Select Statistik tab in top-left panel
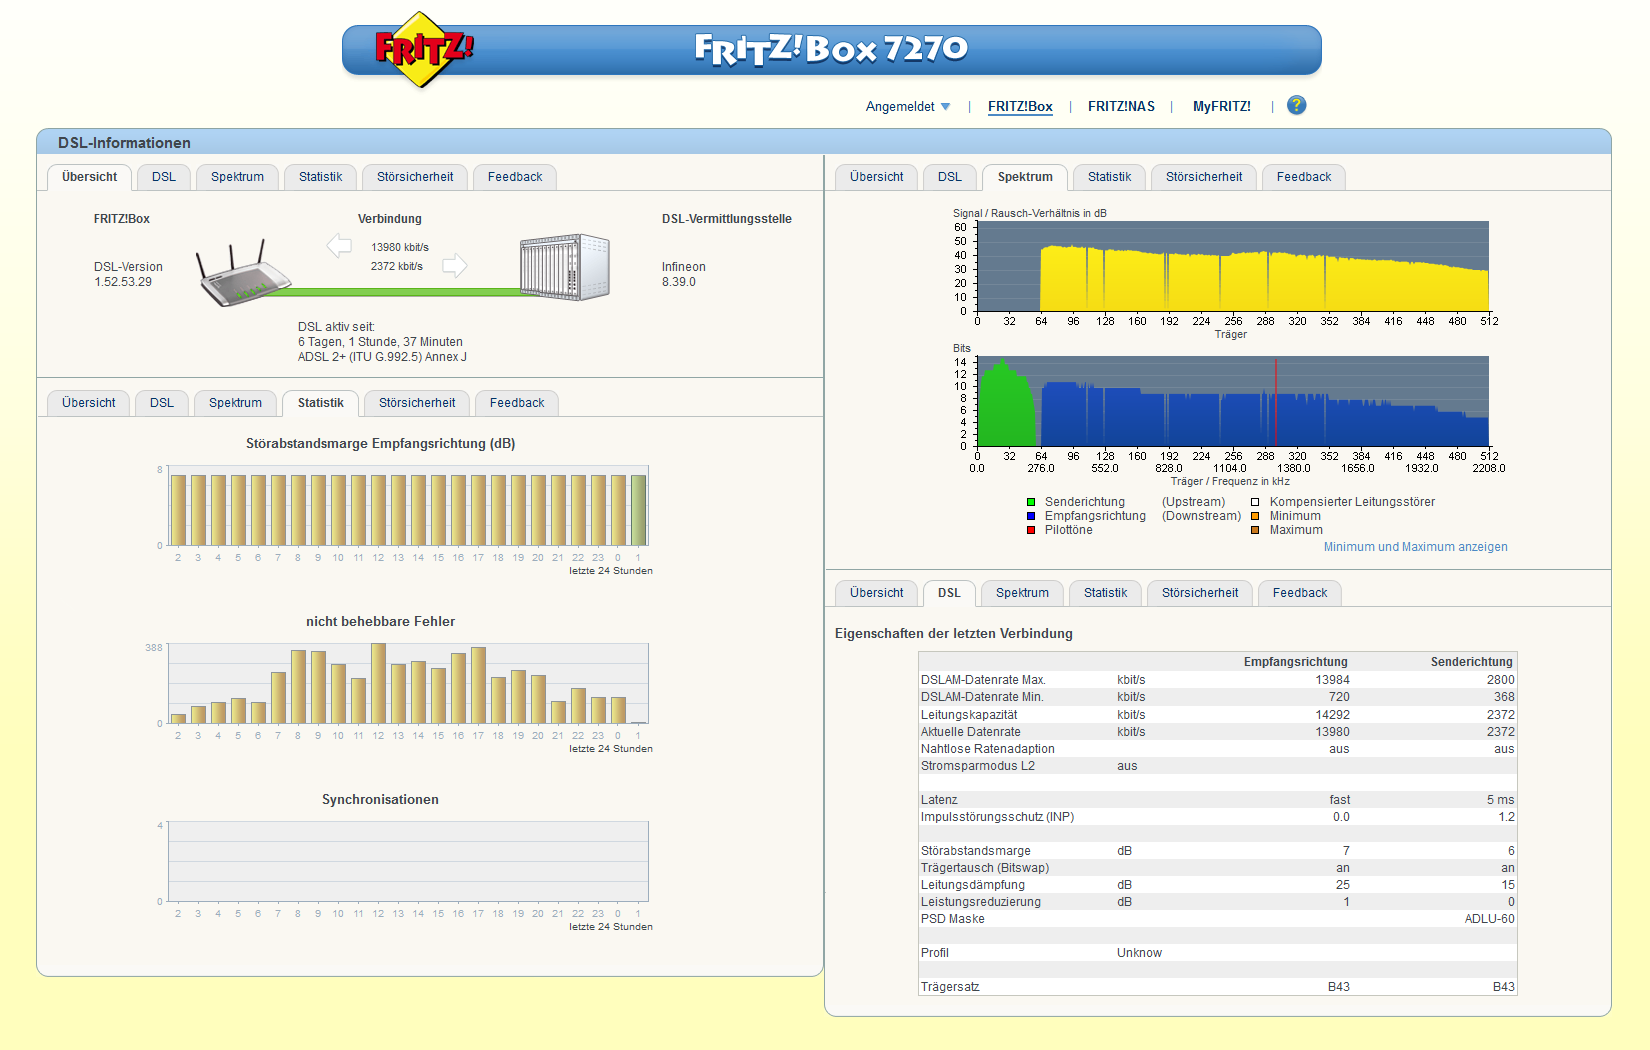This screenshot has width=1650, height=1050. (x=320, y=177)
